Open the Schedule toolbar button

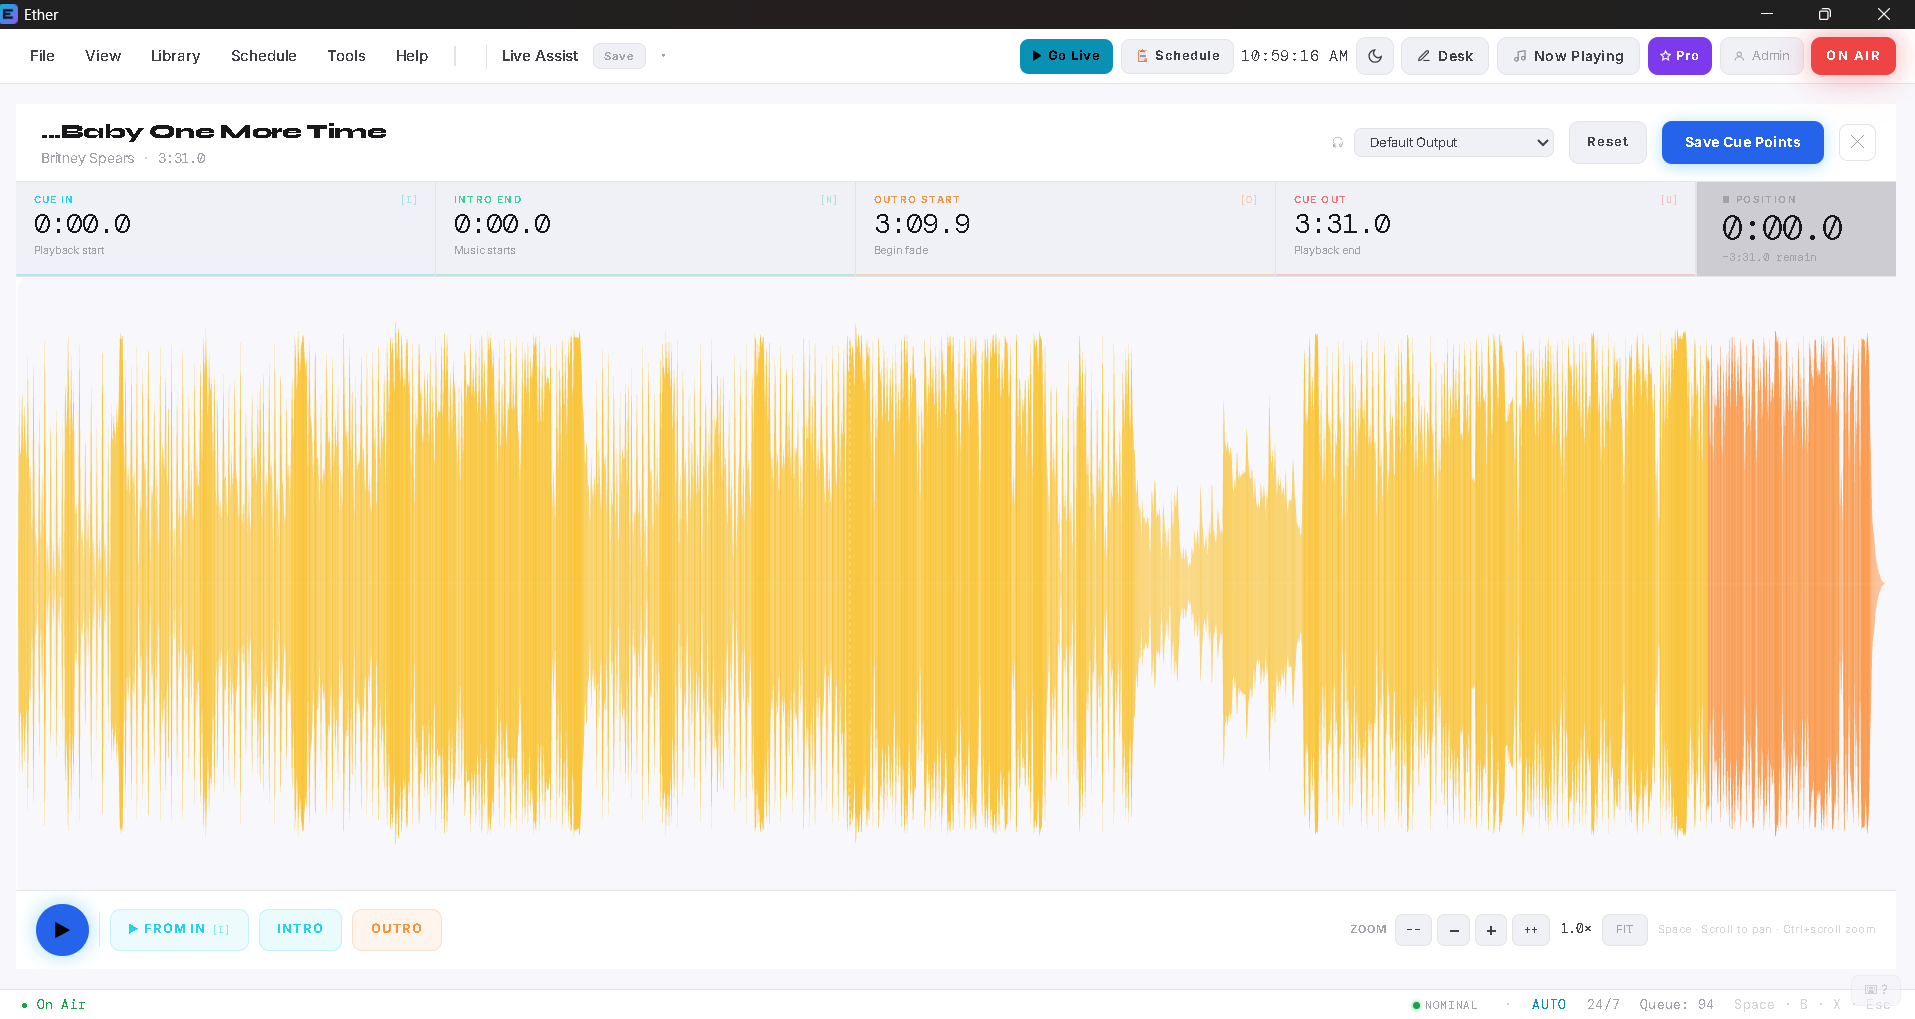coord(1177,56)
